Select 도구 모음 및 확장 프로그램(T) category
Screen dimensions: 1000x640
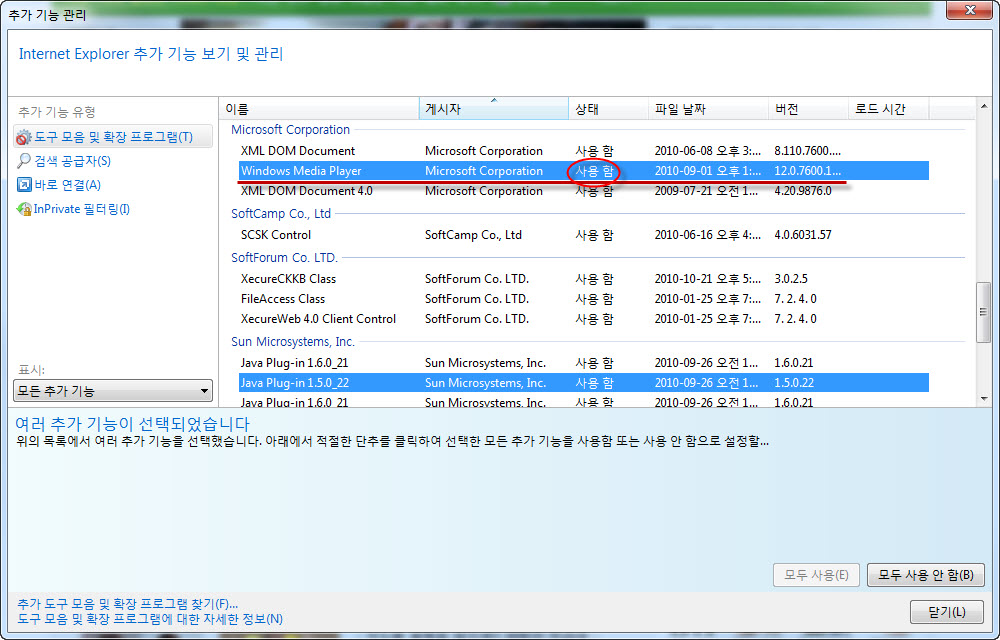113,137
